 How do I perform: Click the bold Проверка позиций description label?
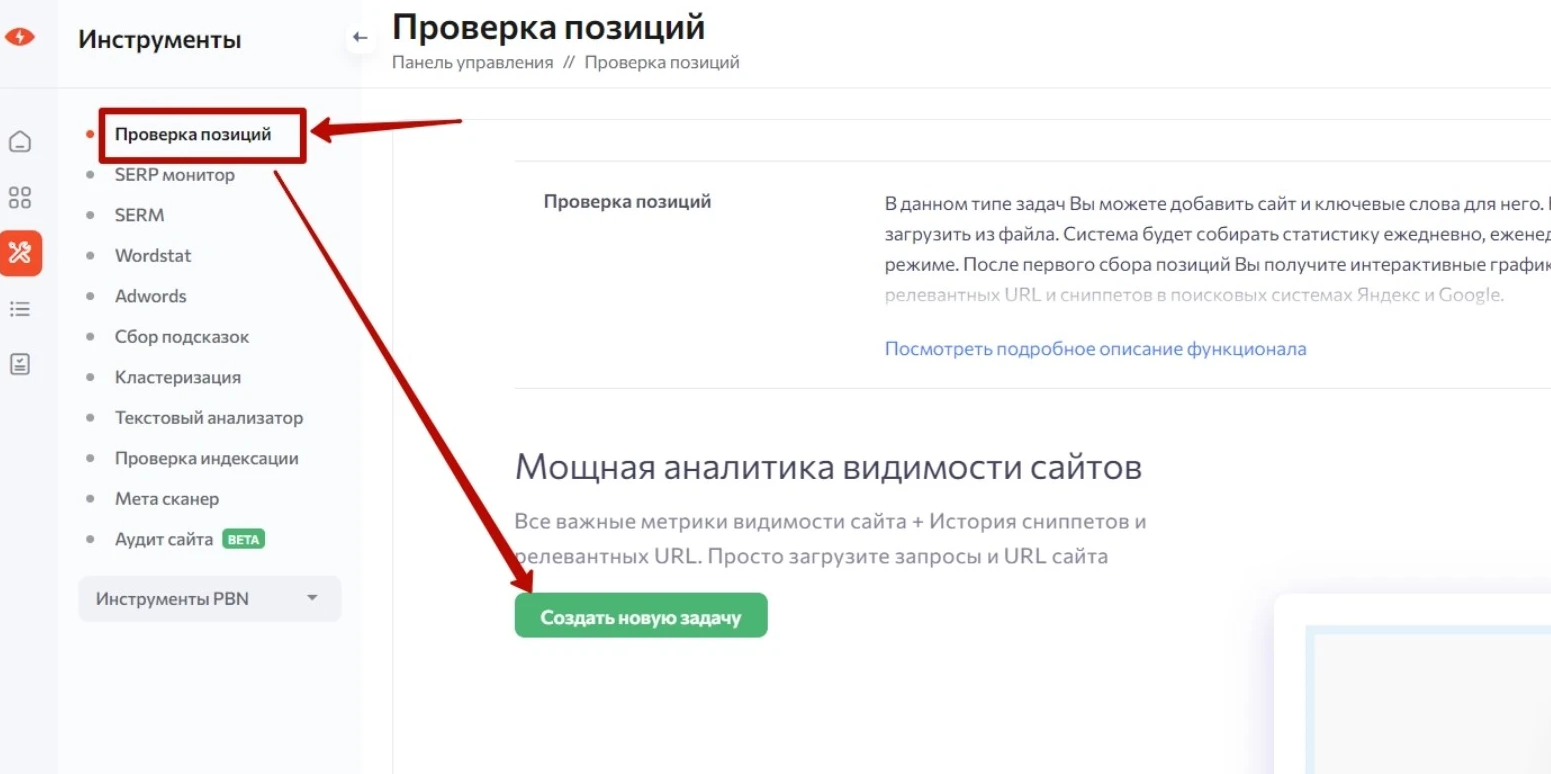(627, 202)
